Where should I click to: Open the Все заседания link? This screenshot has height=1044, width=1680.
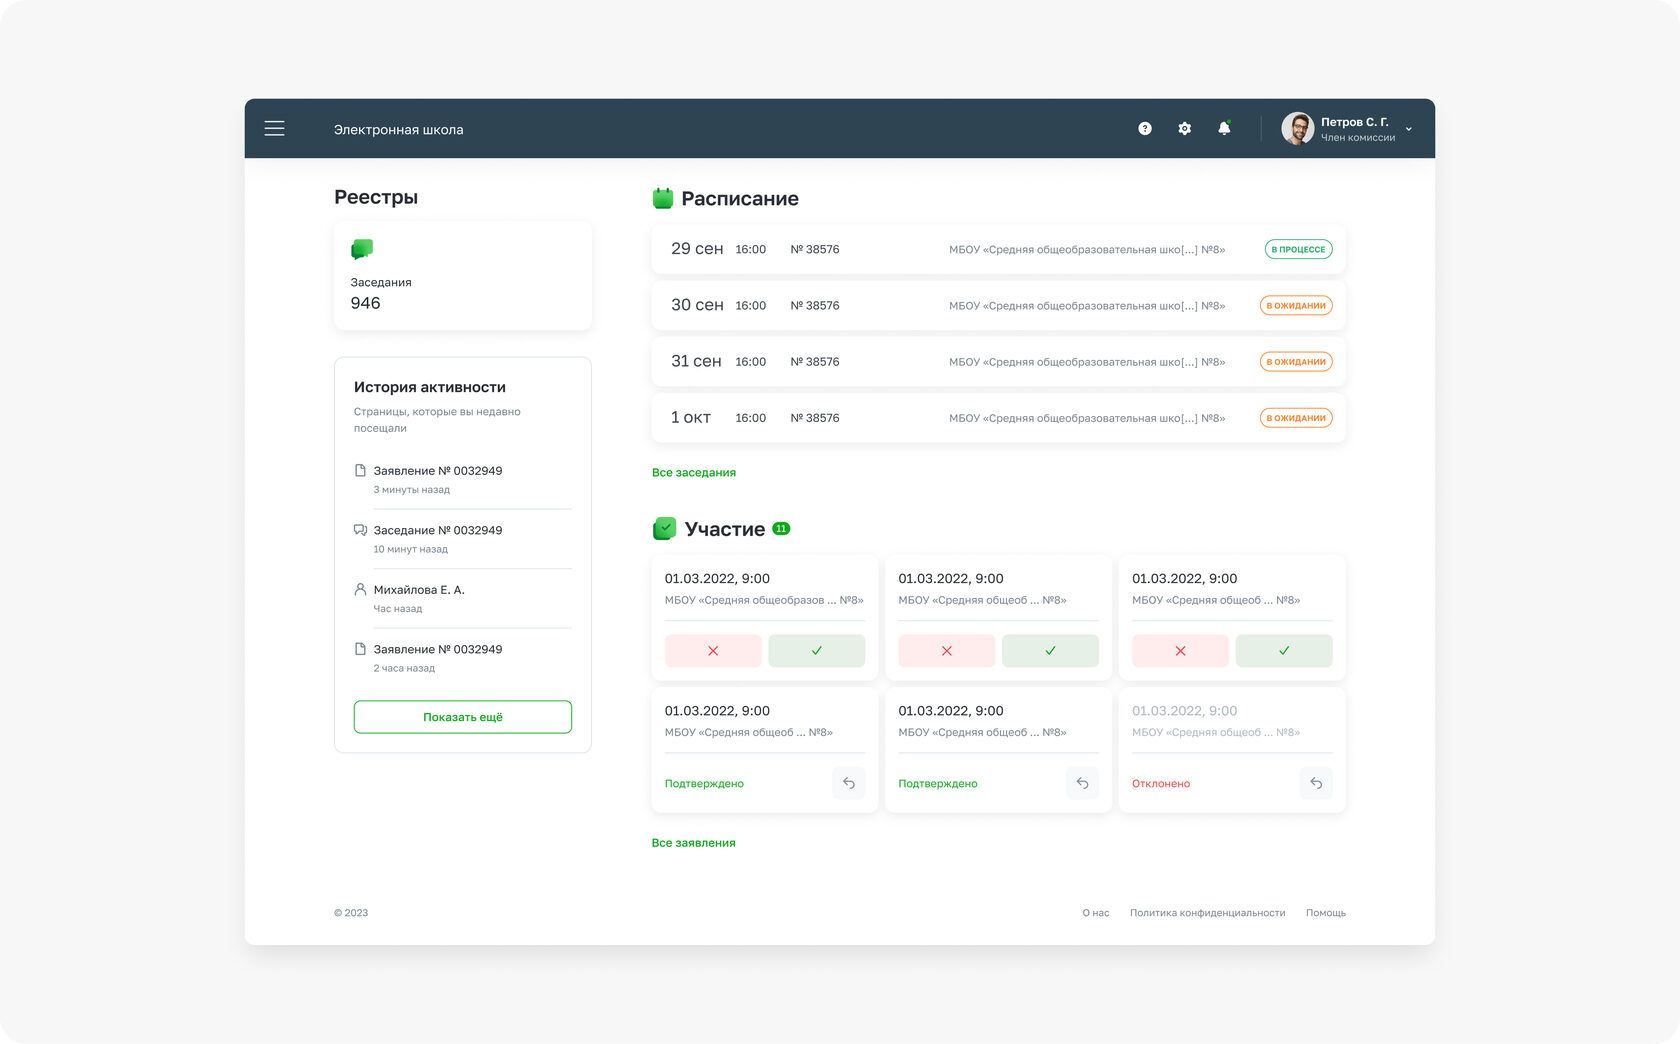pos(694,472)
